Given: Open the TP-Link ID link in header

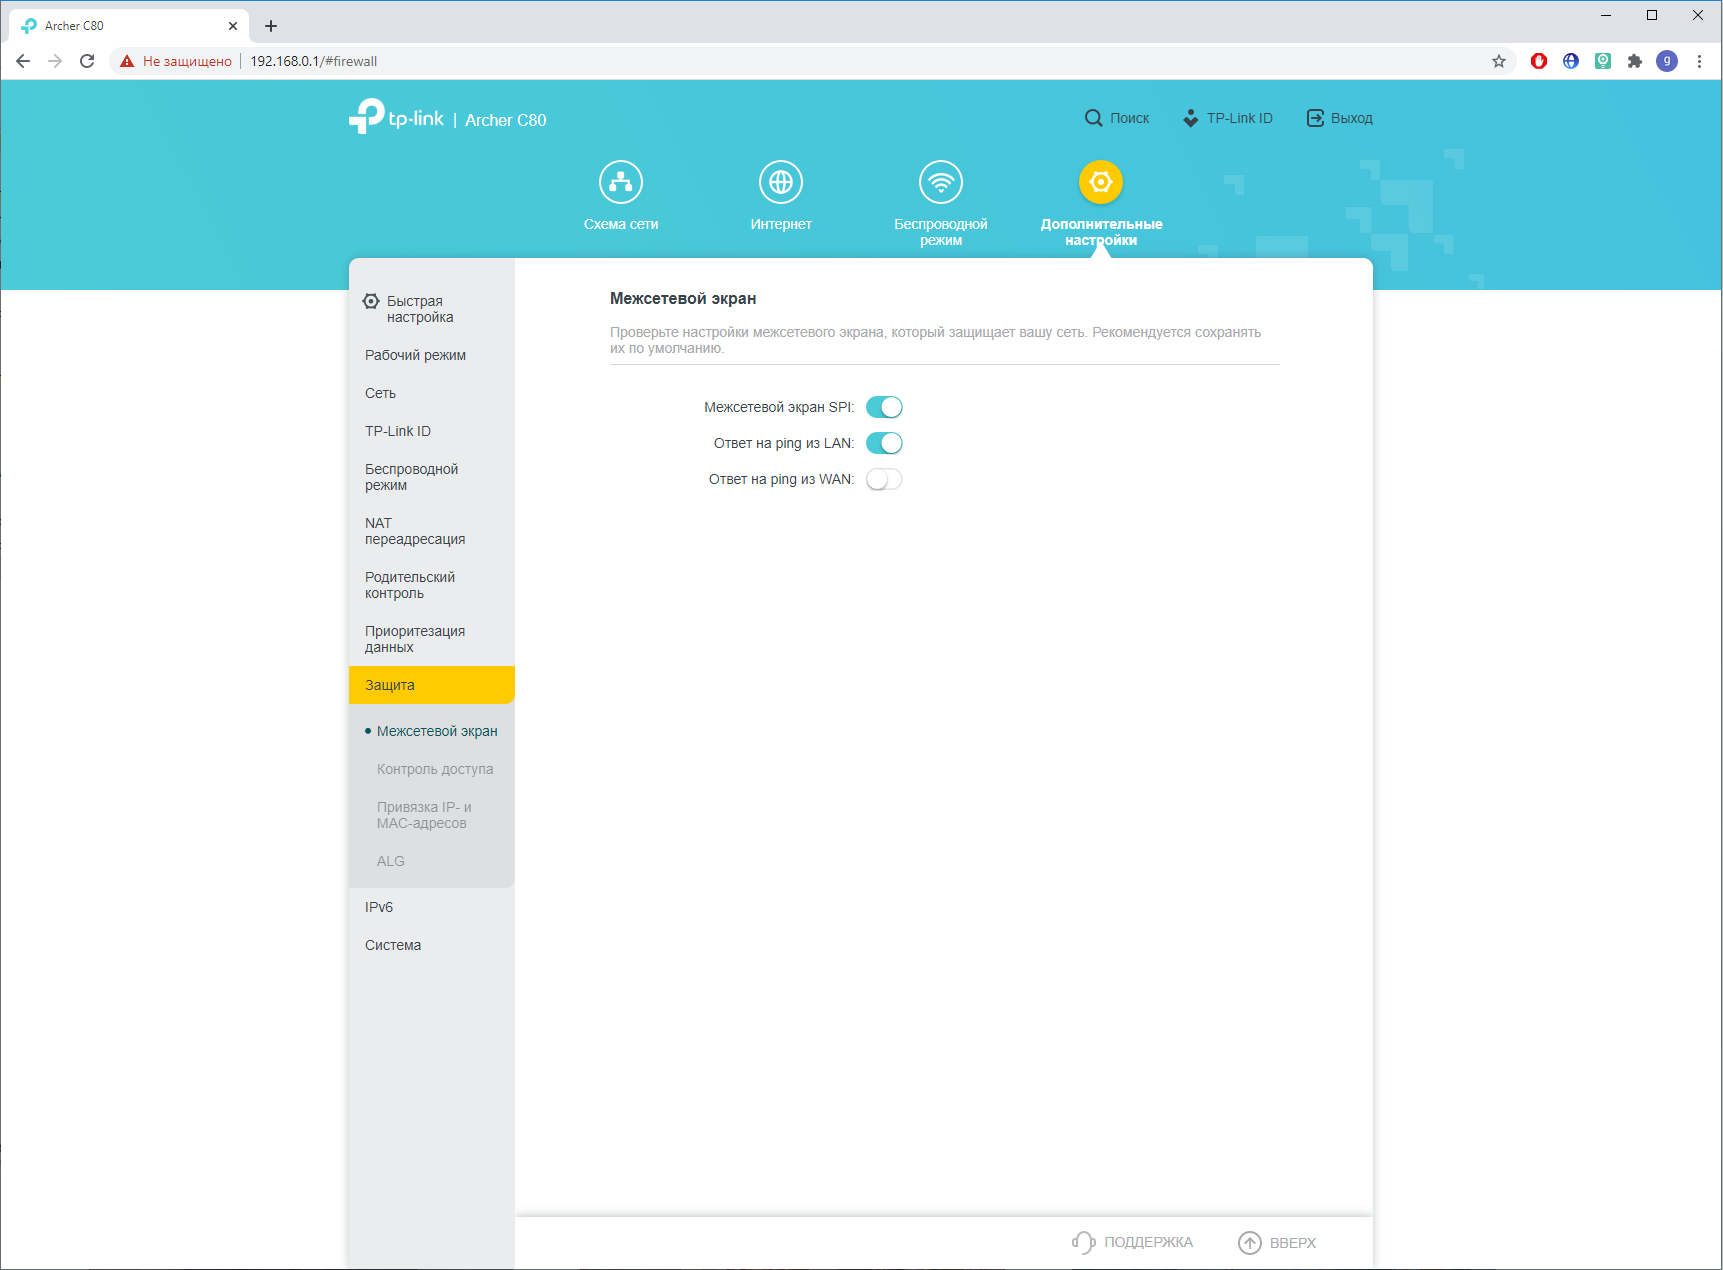Looking at the screenshot, I should click(x=1228, y=118).
